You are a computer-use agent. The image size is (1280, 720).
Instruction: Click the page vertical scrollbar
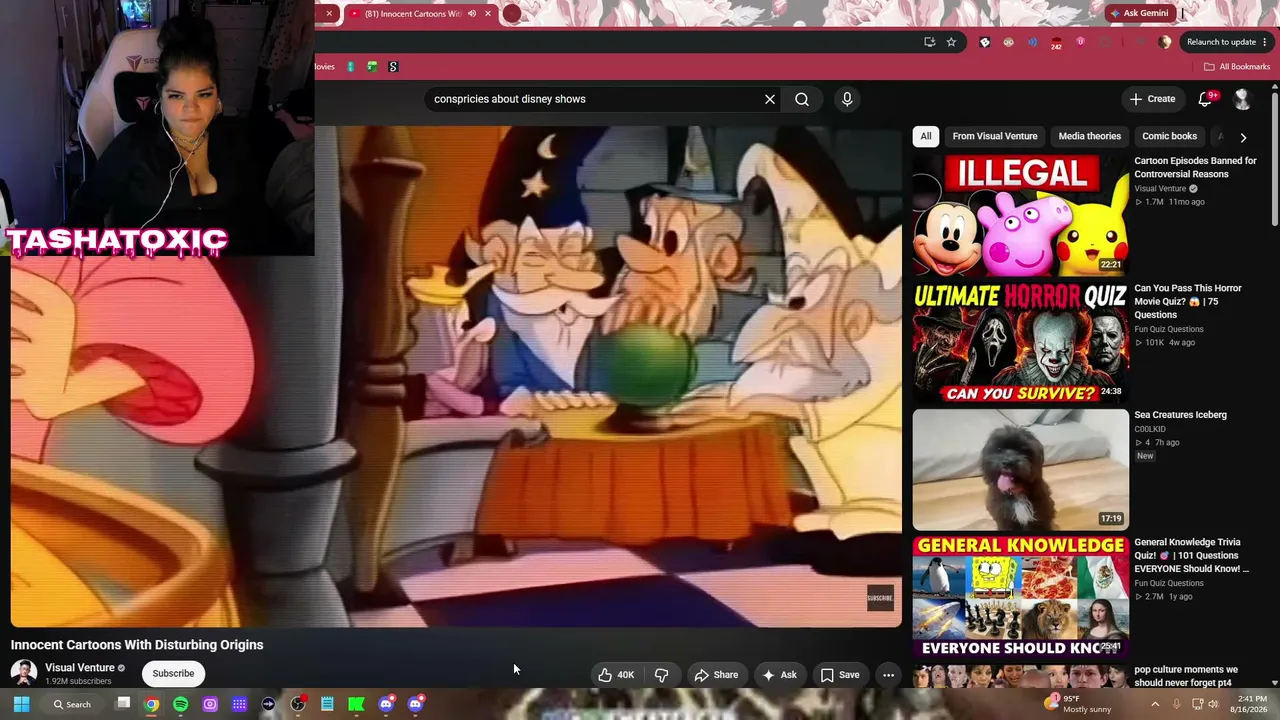coord(1275,160)
